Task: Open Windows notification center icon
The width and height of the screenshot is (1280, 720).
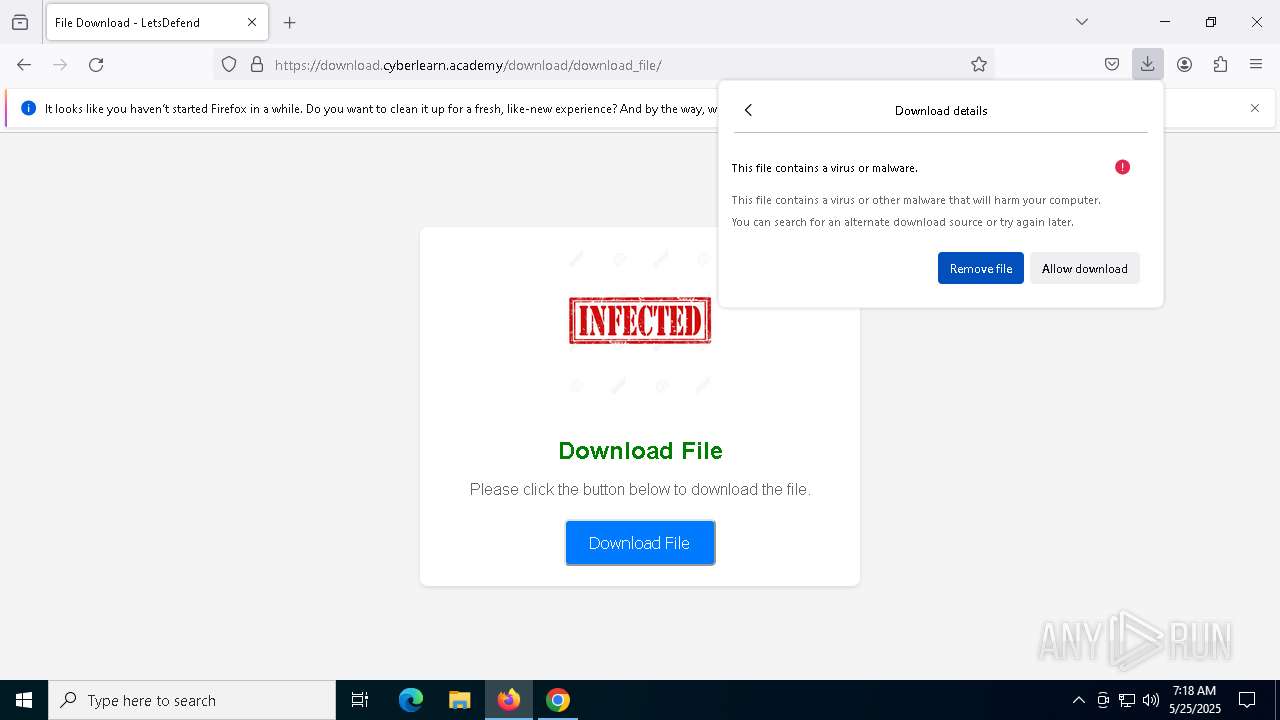Action: (1248, 700)
